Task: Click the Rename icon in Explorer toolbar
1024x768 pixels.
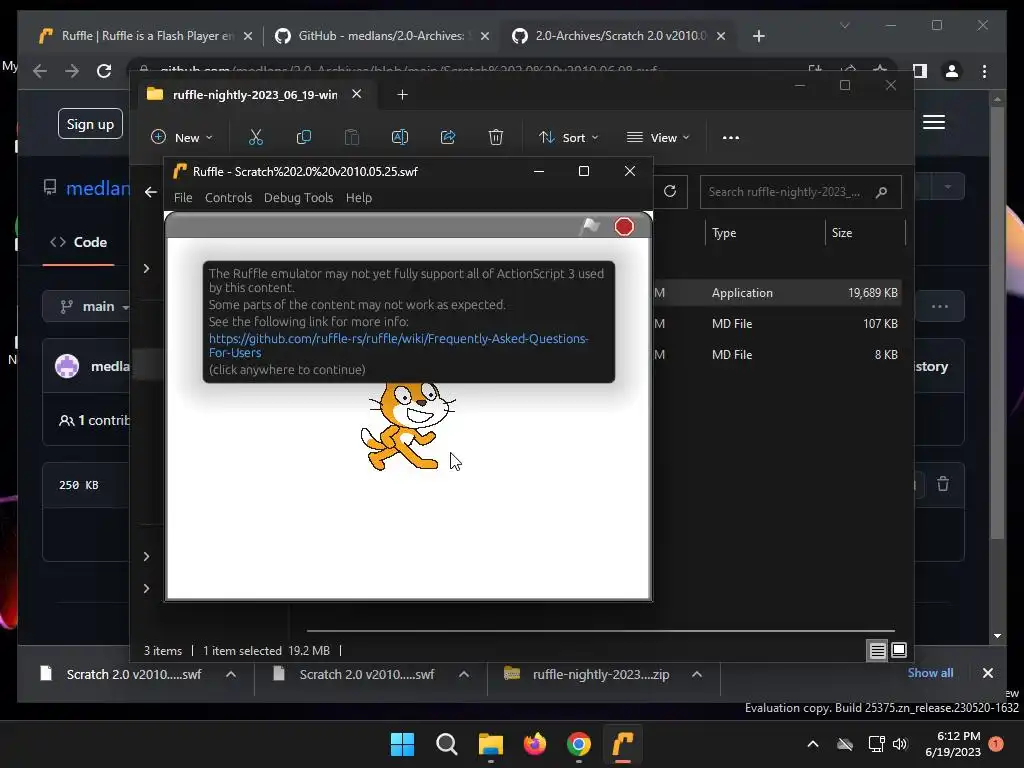Action: pos(400,137)
